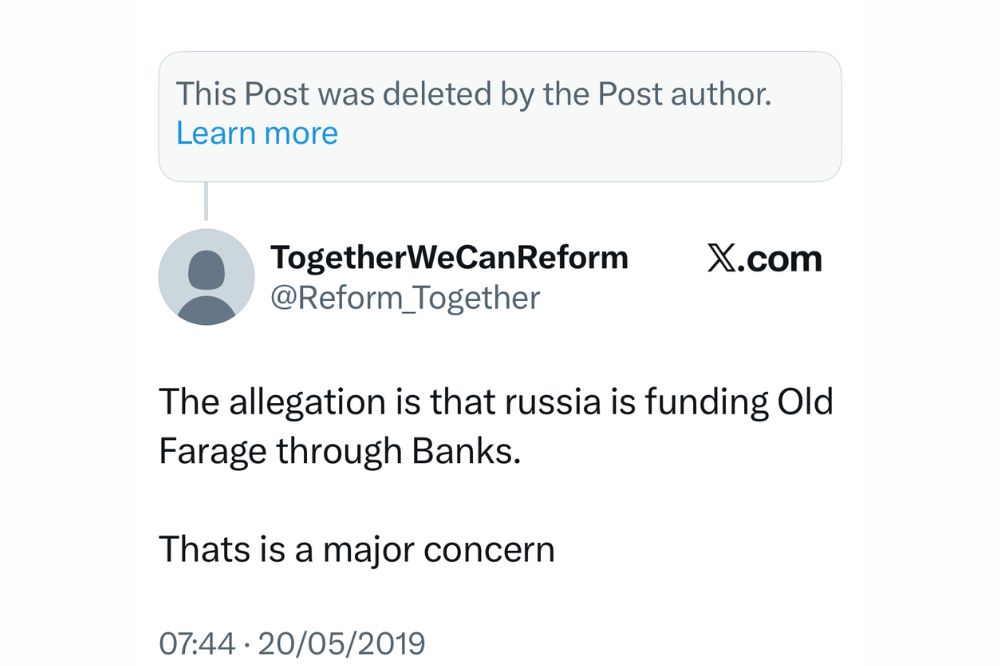Screen dimensions: 1000x666
Task: Click the thread connector line above avatar
Action: (x=206, y=201)
